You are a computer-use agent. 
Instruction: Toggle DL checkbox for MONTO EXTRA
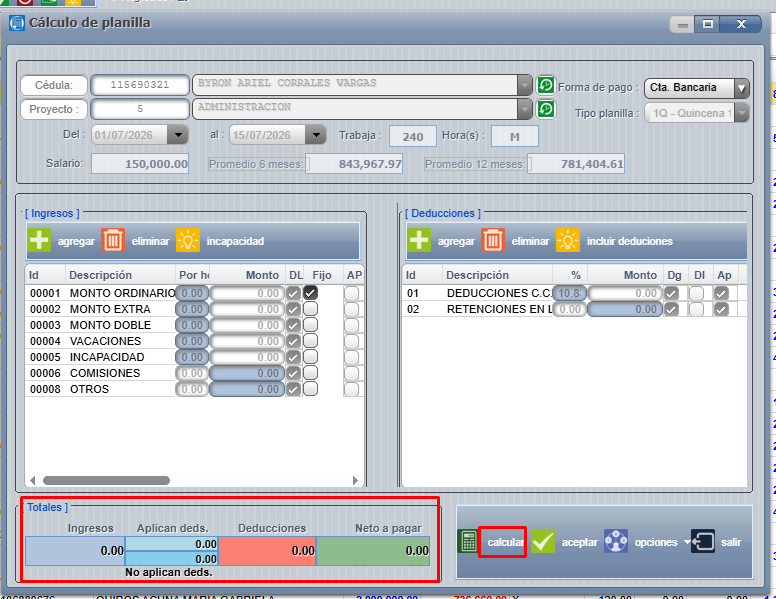293,309
